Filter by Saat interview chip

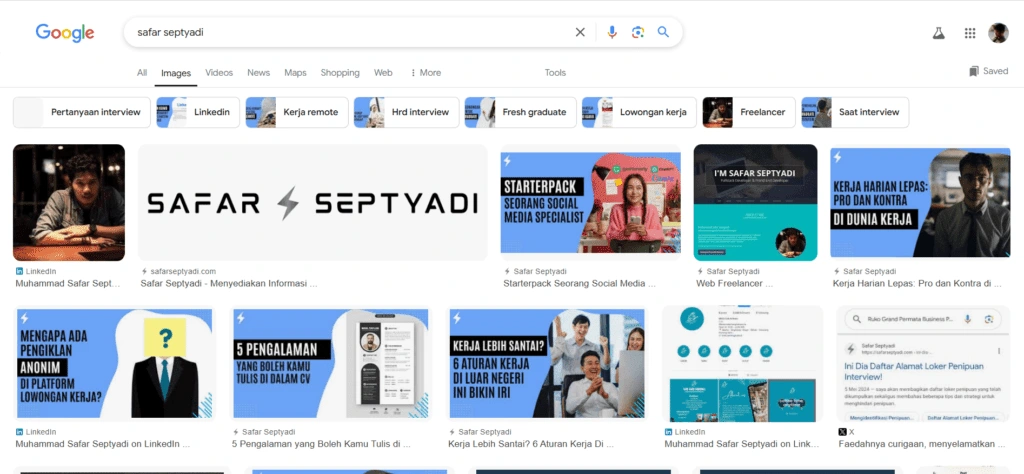(x=855, y=112)
